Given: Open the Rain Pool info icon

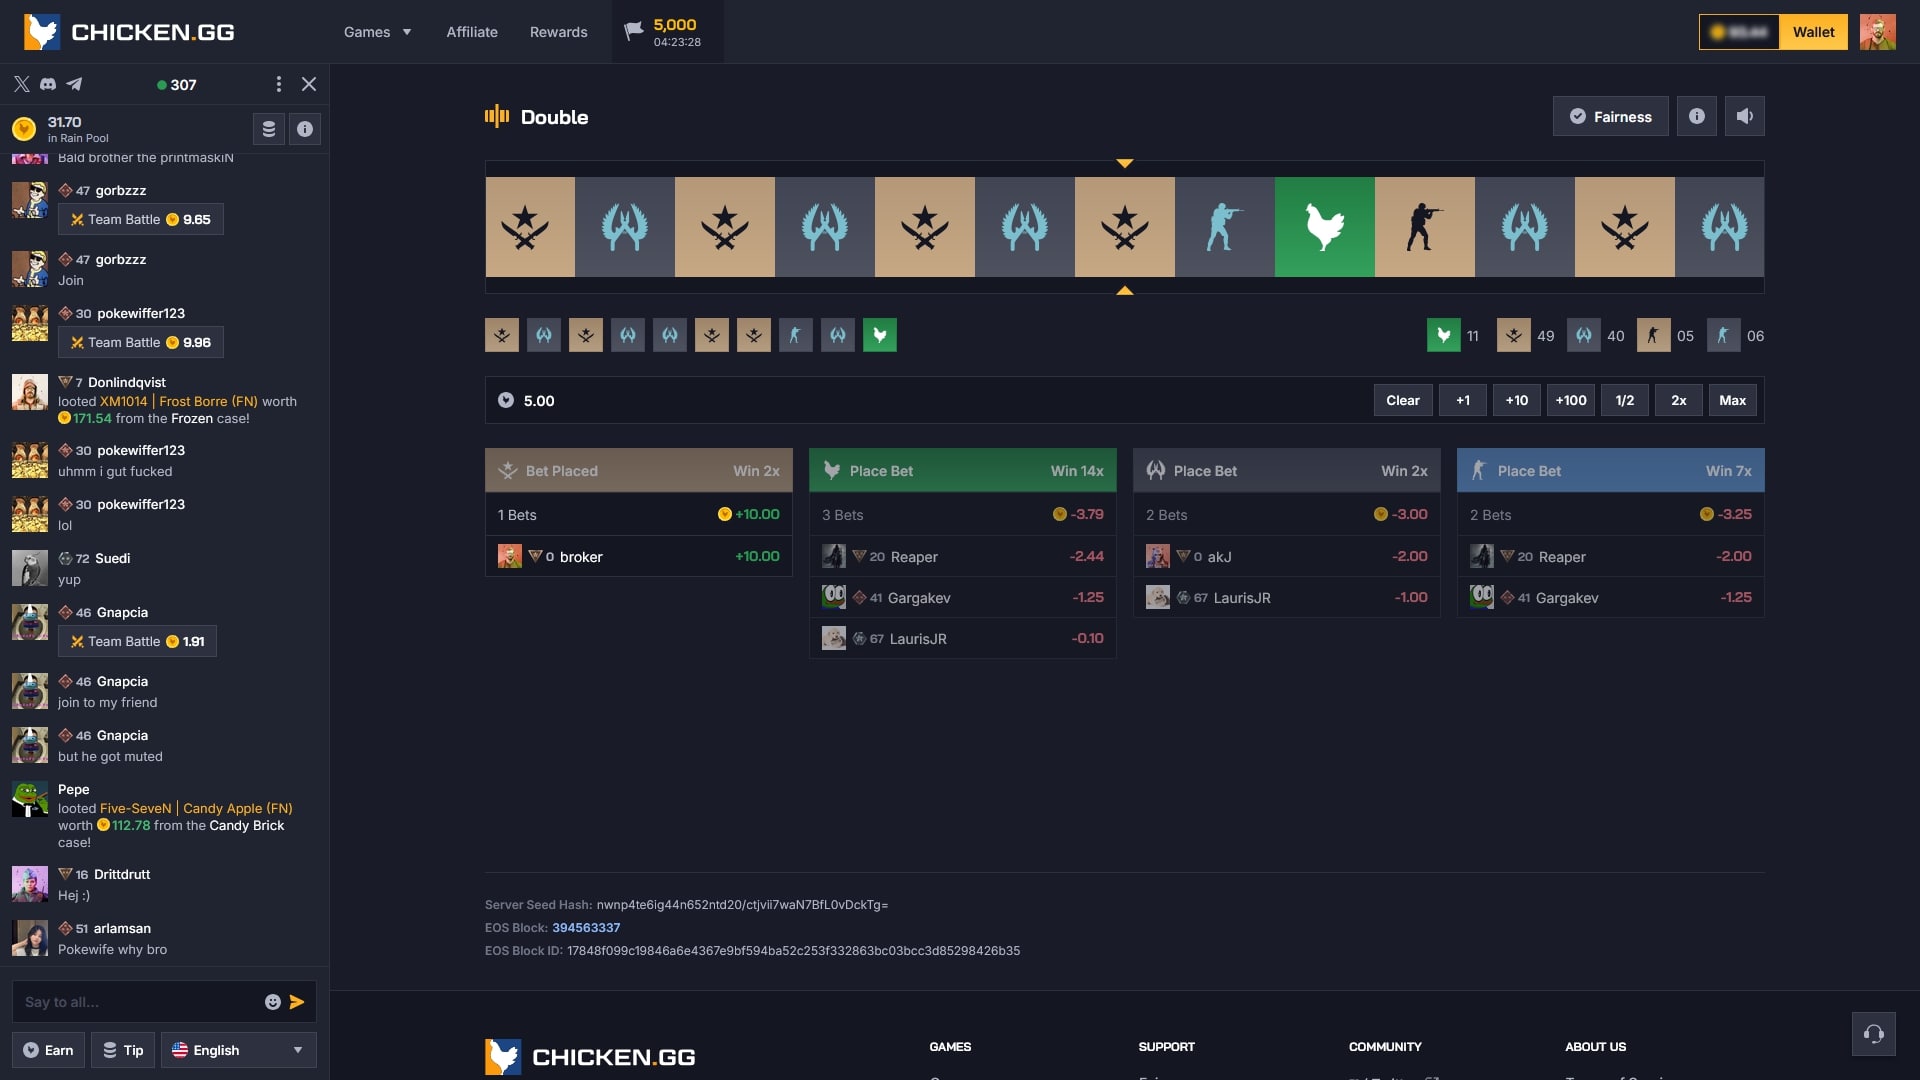Looking at the screenshot, I should pos(305,129).
